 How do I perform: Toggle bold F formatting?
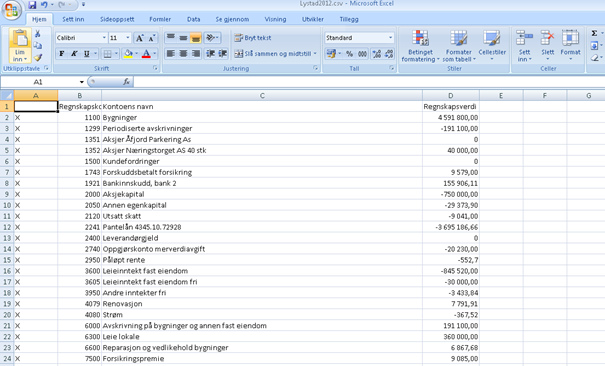(x=62, y=54)
